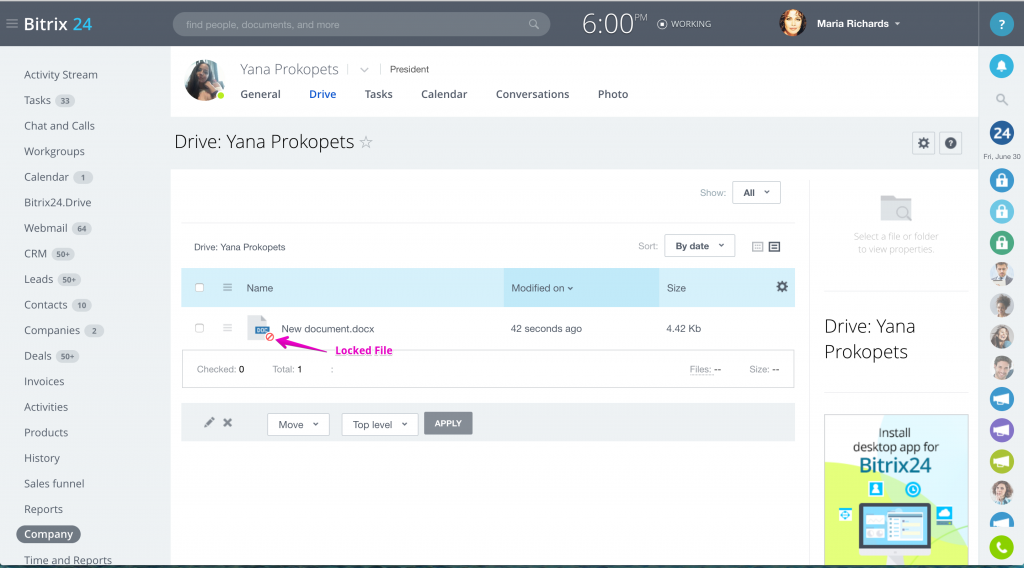Click the Drive: Yana Prokopets breadcrumb
Screen dimensions: 1024x568
pyautogui.click(x=240, y=247)
